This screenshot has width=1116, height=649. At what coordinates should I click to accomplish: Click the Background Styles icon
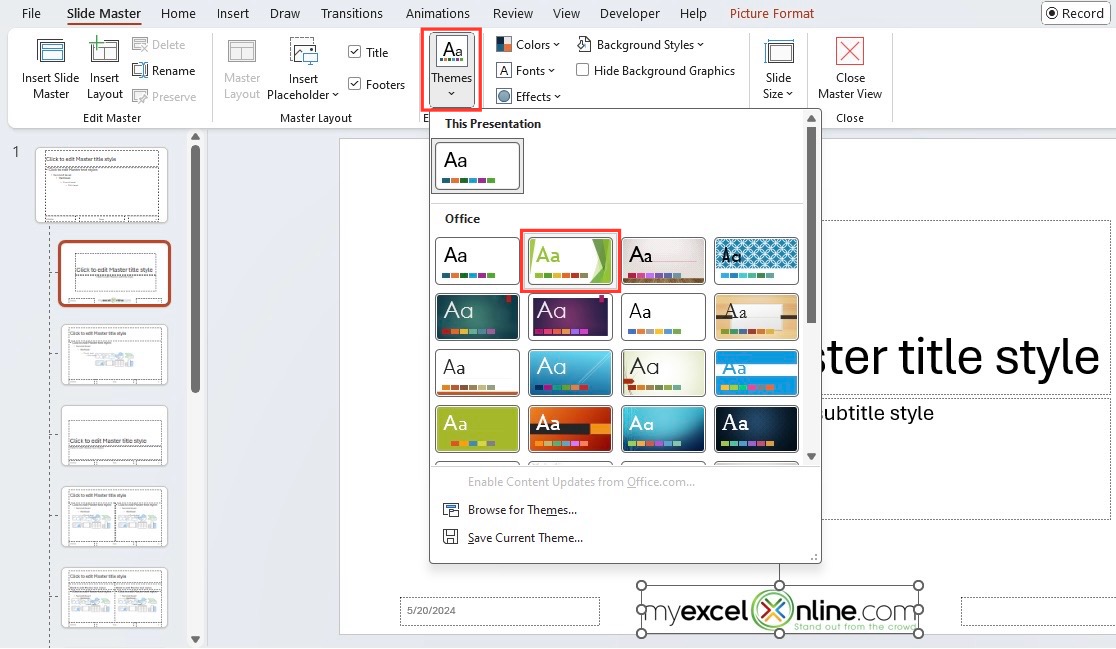click(x=584, y=44)
